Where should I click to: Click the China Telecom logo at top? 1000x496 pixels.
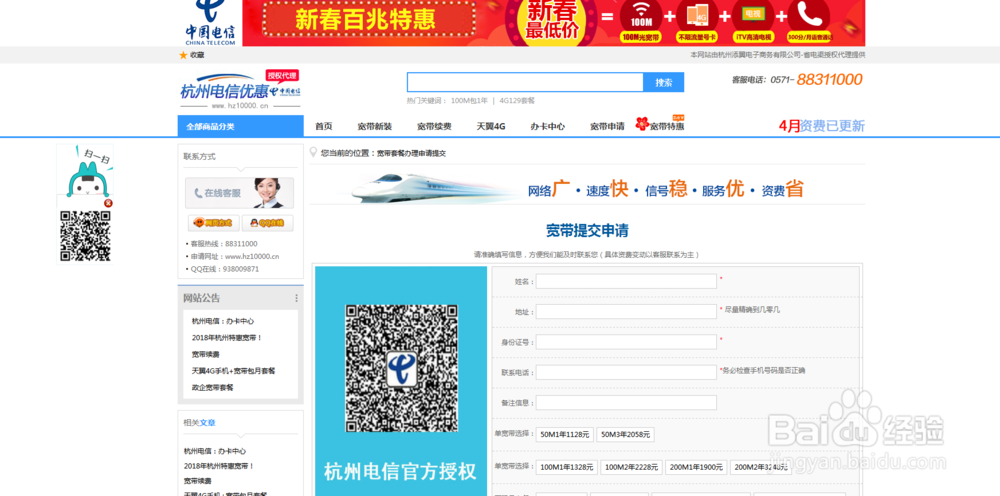tap(210, 23)
